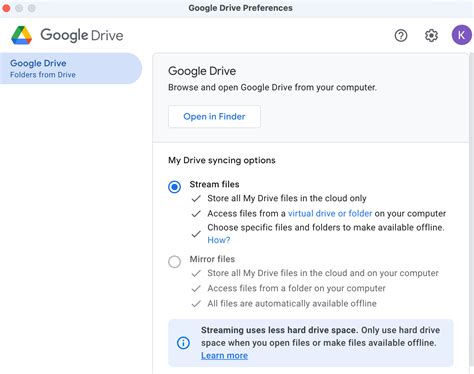Viewport: 474px width, 374px height.
Task: Click the Open in Finder button
Action: pyautogui.click(x=214, y=116)
